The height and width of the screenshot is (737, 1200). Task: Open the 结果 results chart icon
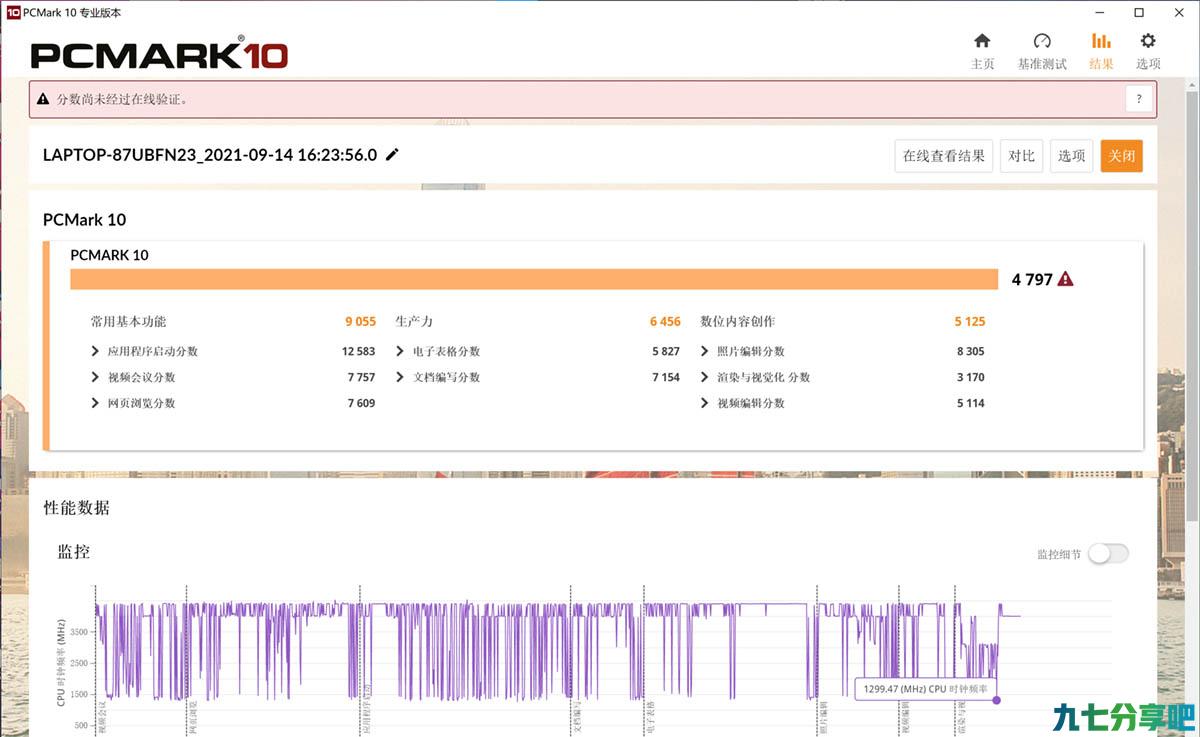click(x=1101, y=41)
